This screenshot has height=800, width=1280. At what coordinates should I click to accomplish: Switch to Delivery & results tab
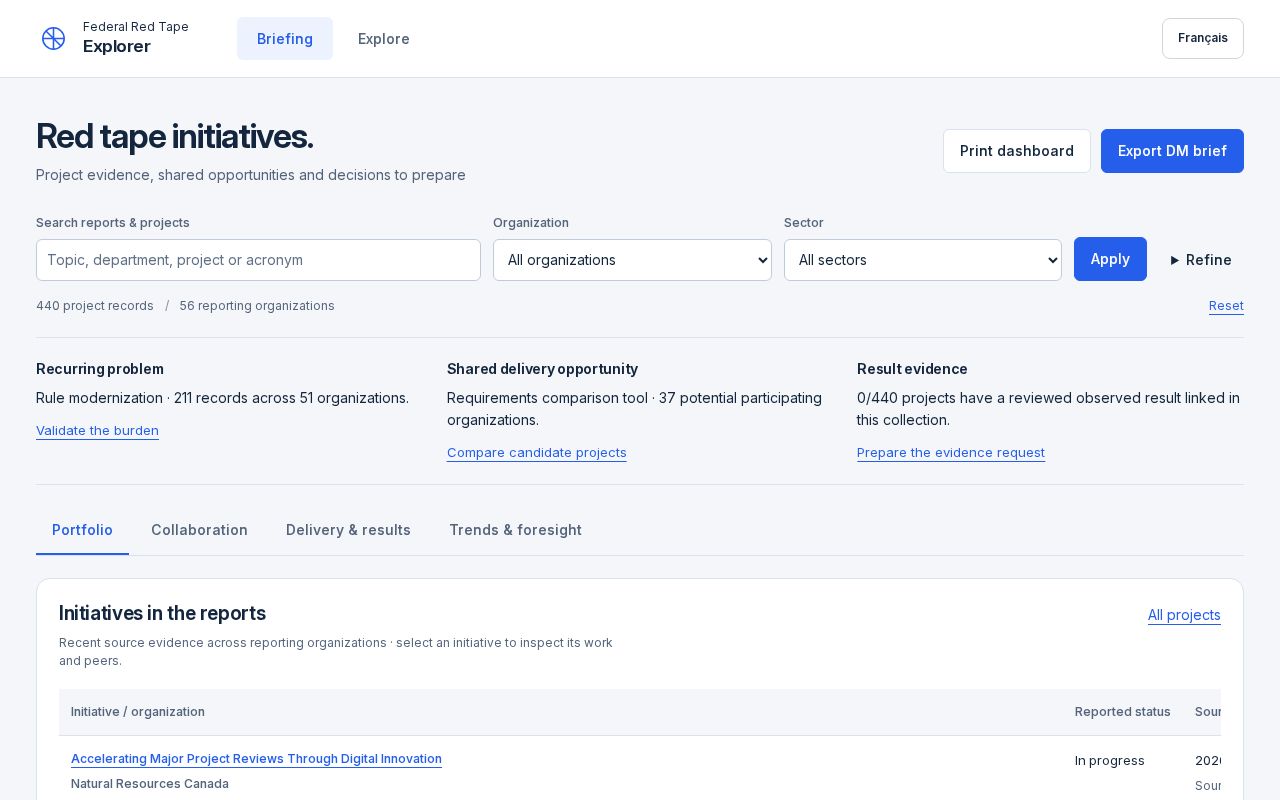tap(348, 530)
